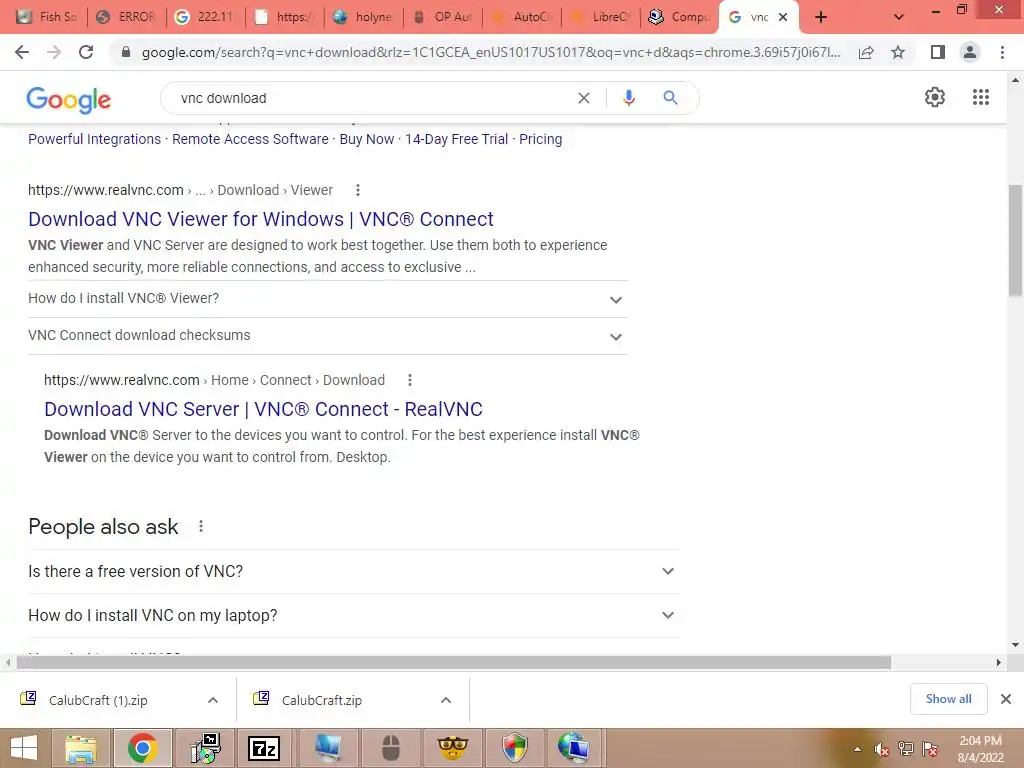The width and height of the screenshot is (1024, 768).
Task: Switch to the ERROR tab
Action: [x=126, y=17]
